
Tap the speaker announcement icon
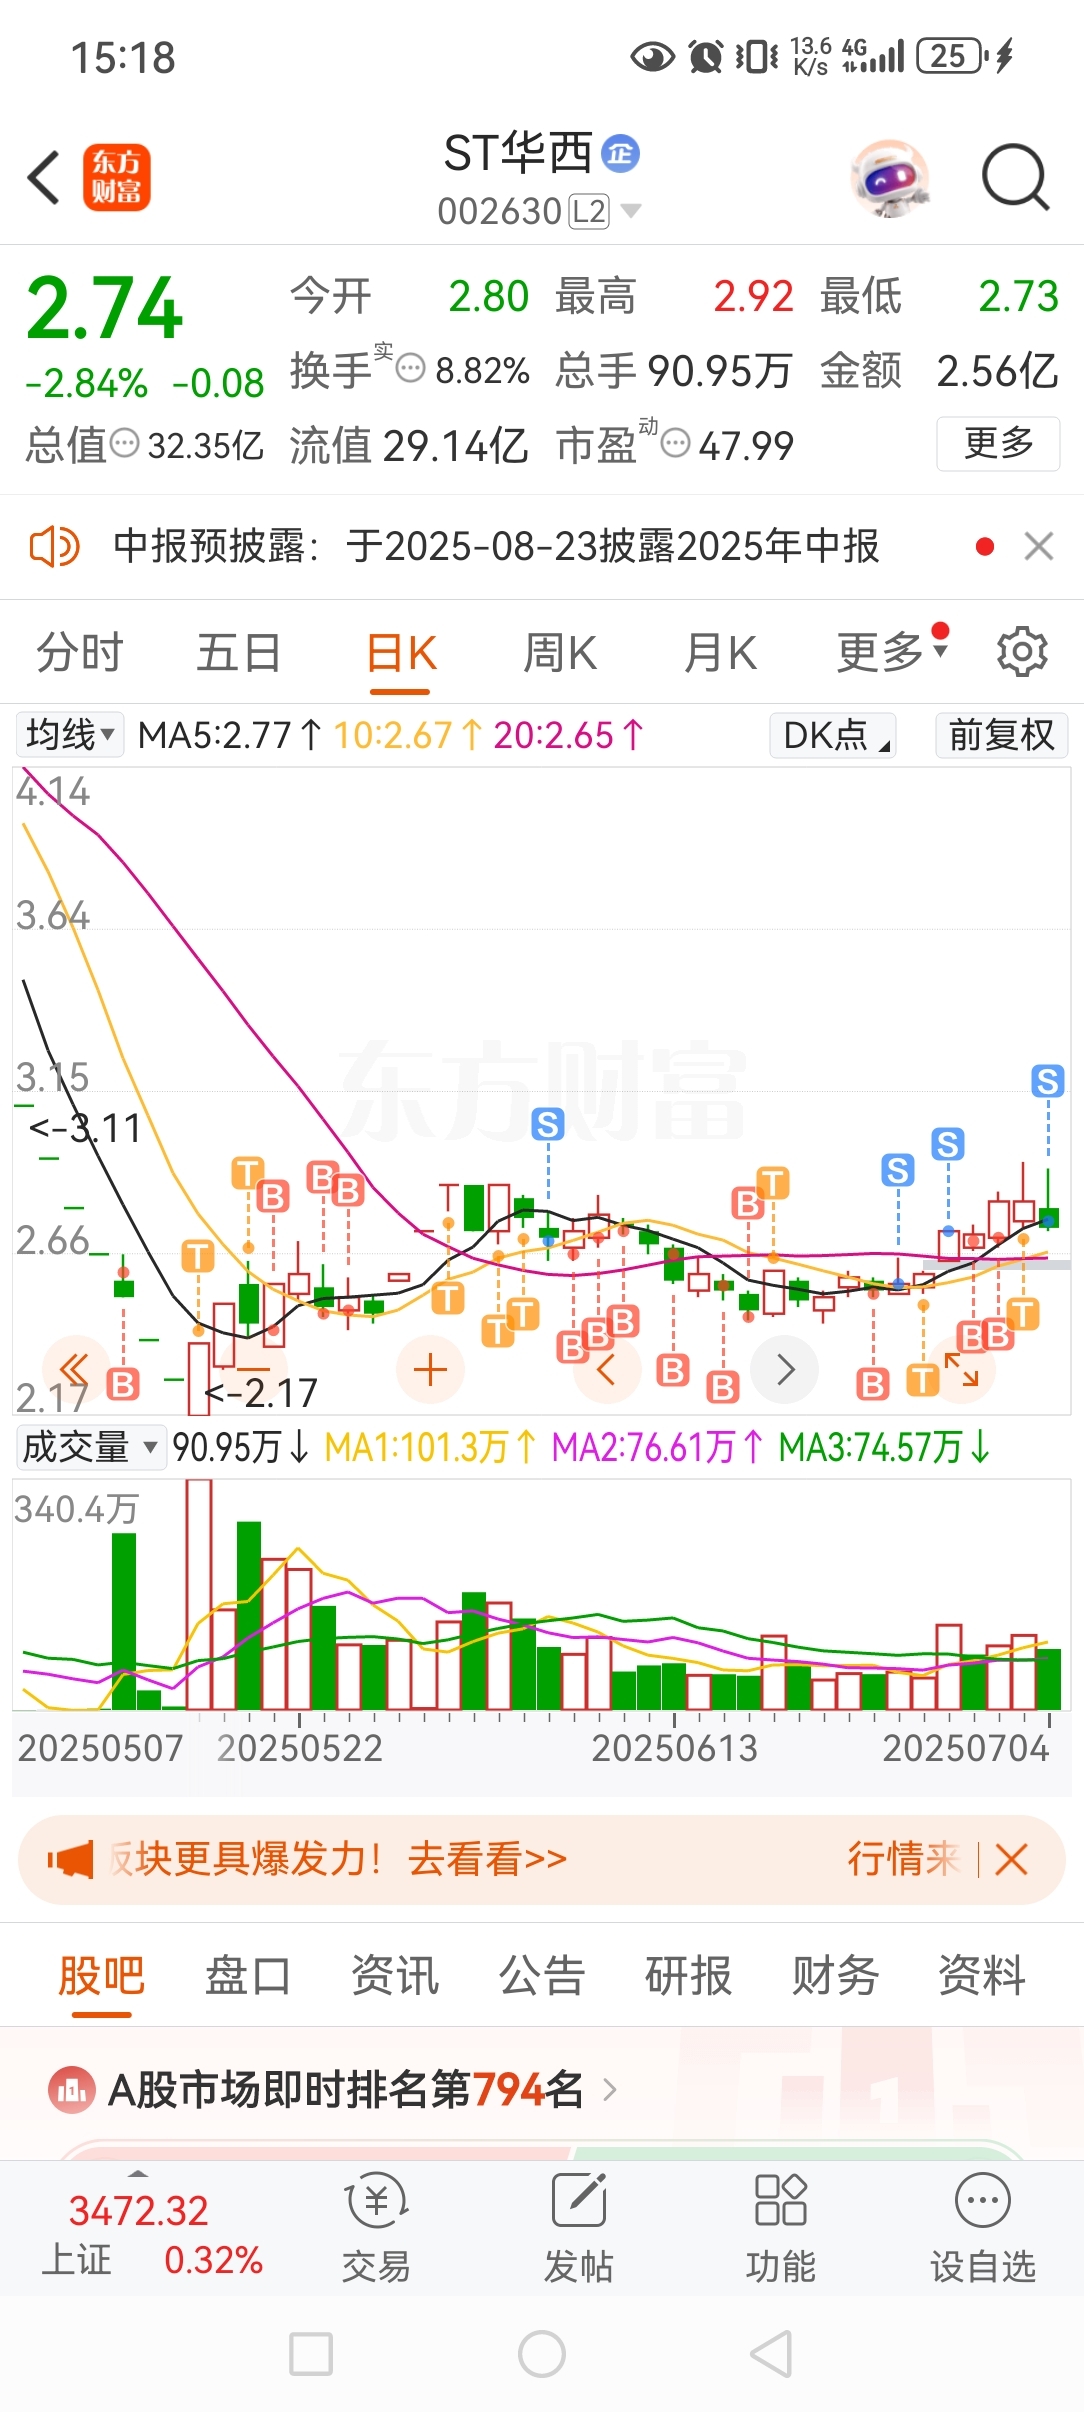pyautogui.click(x=54, y=547)
